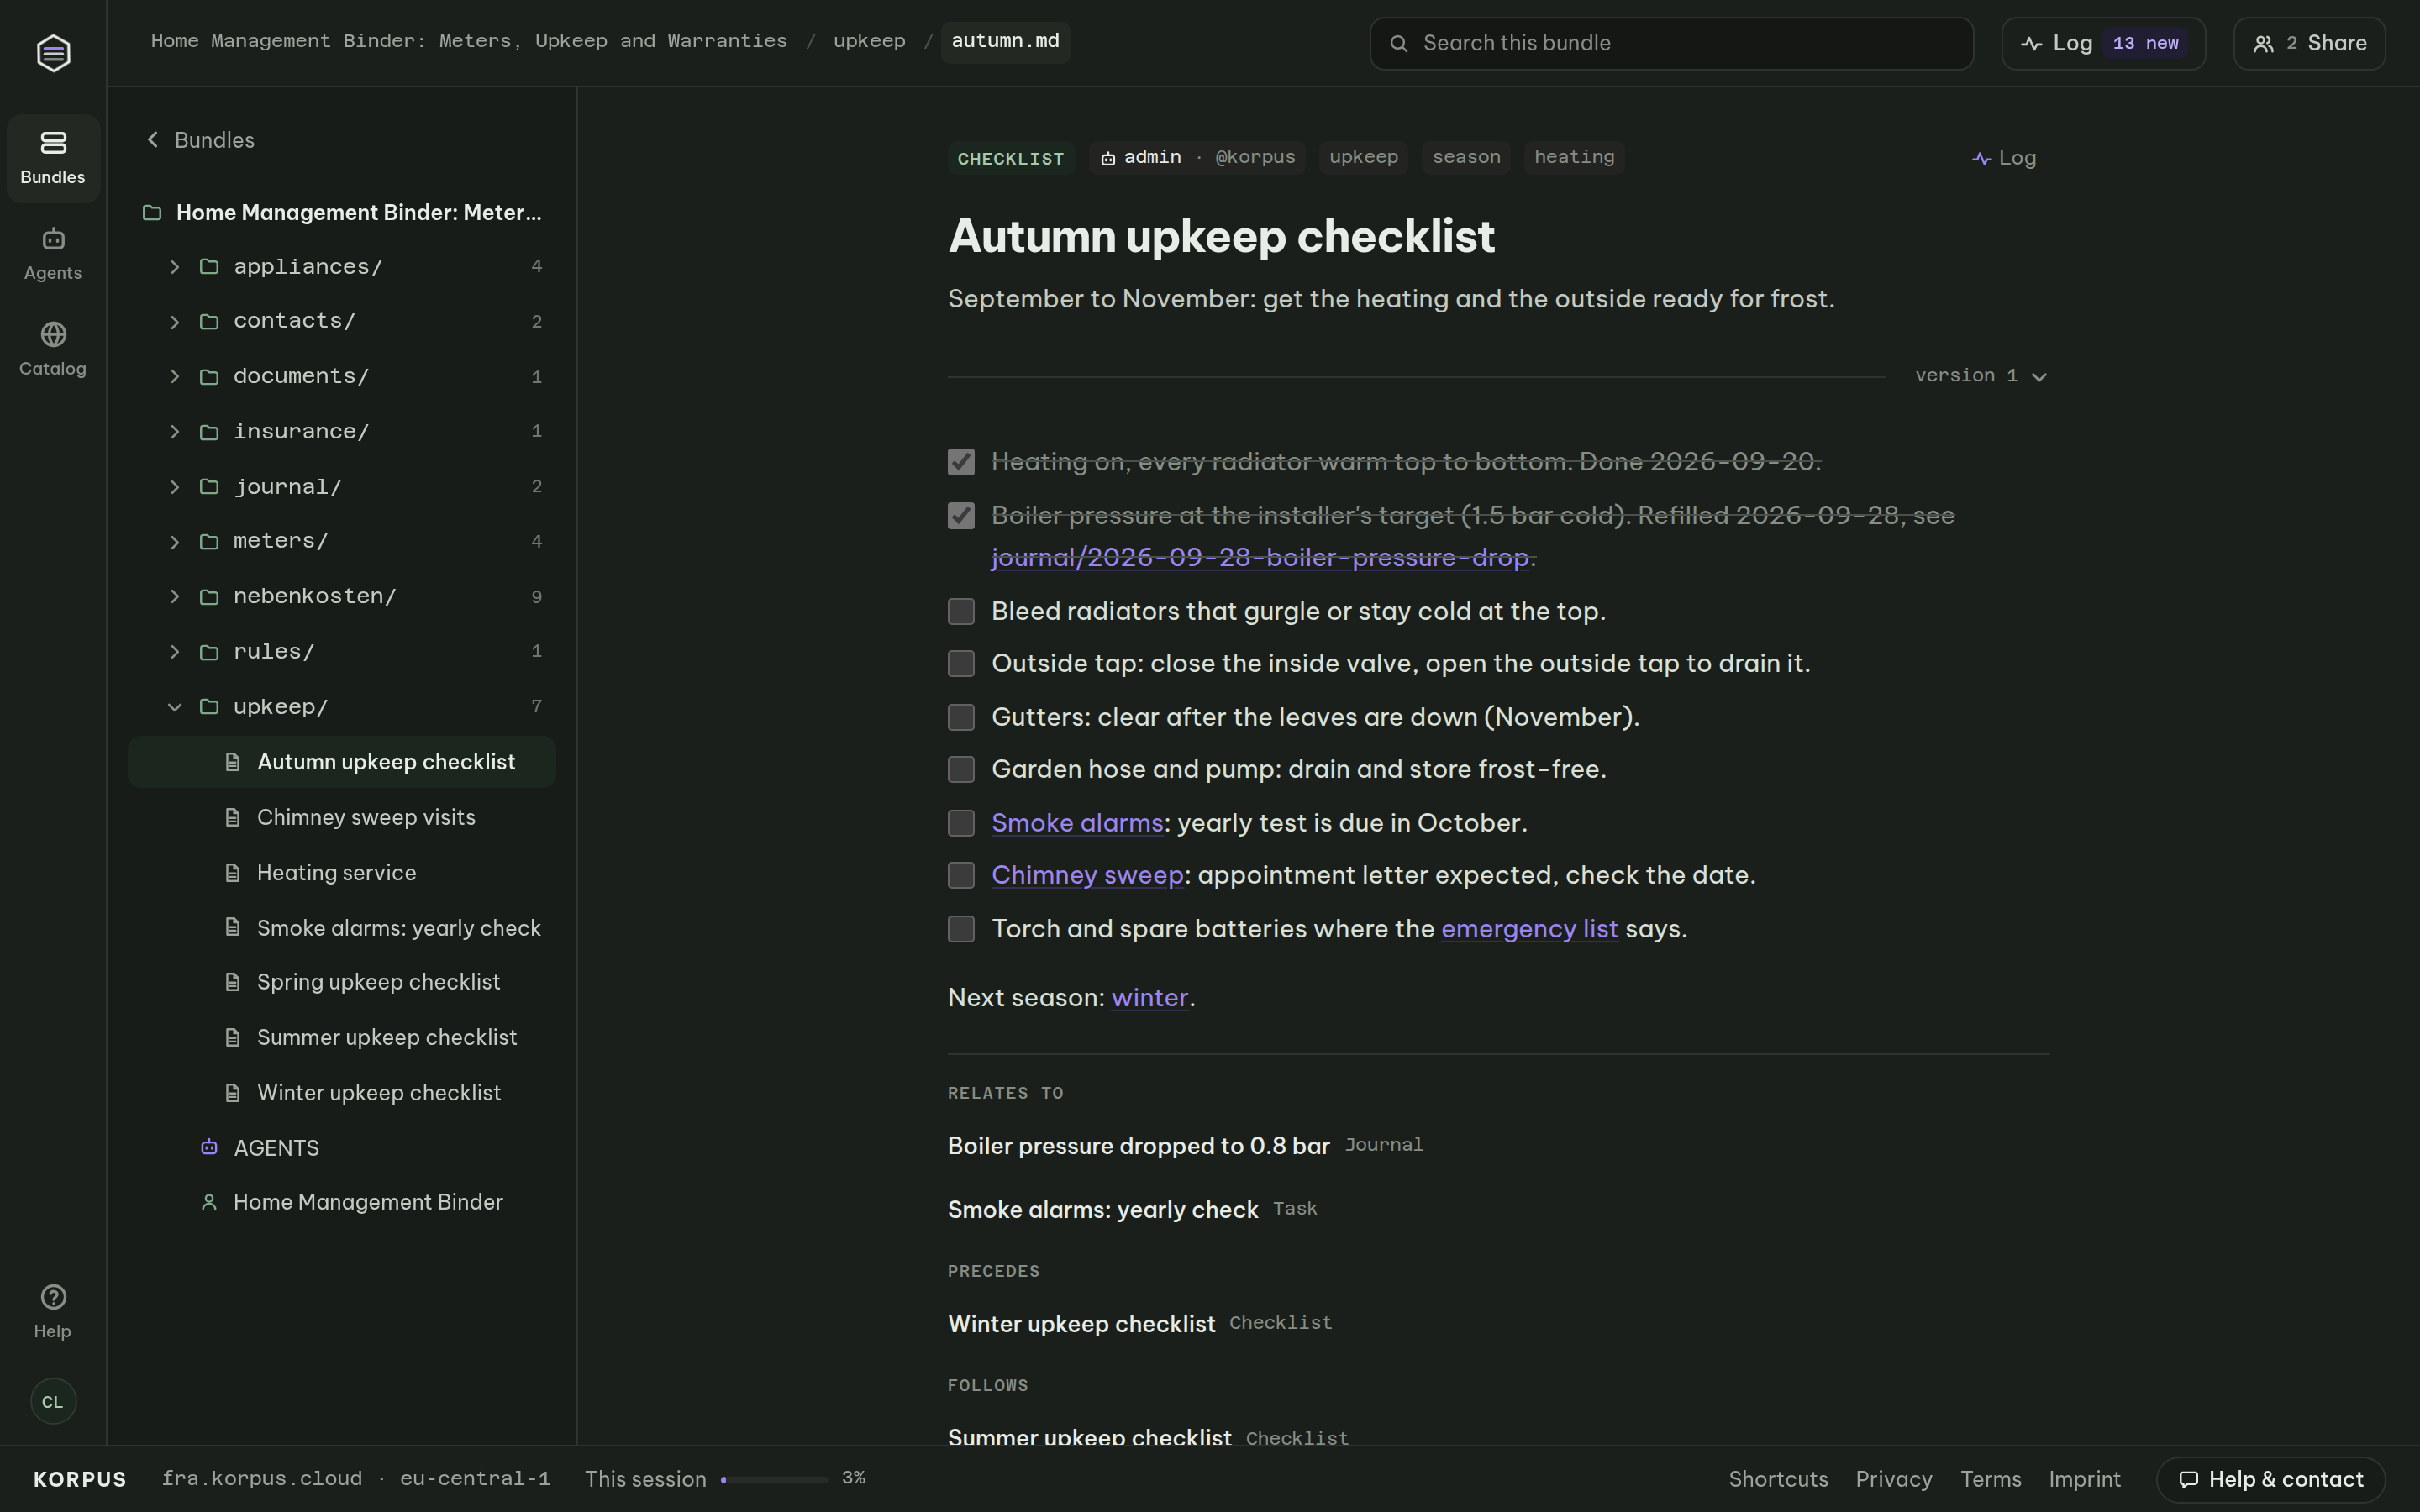Open the Catalog globe icon
Viewport: 2420px width, 1512px height.
[x=53, y=334]
